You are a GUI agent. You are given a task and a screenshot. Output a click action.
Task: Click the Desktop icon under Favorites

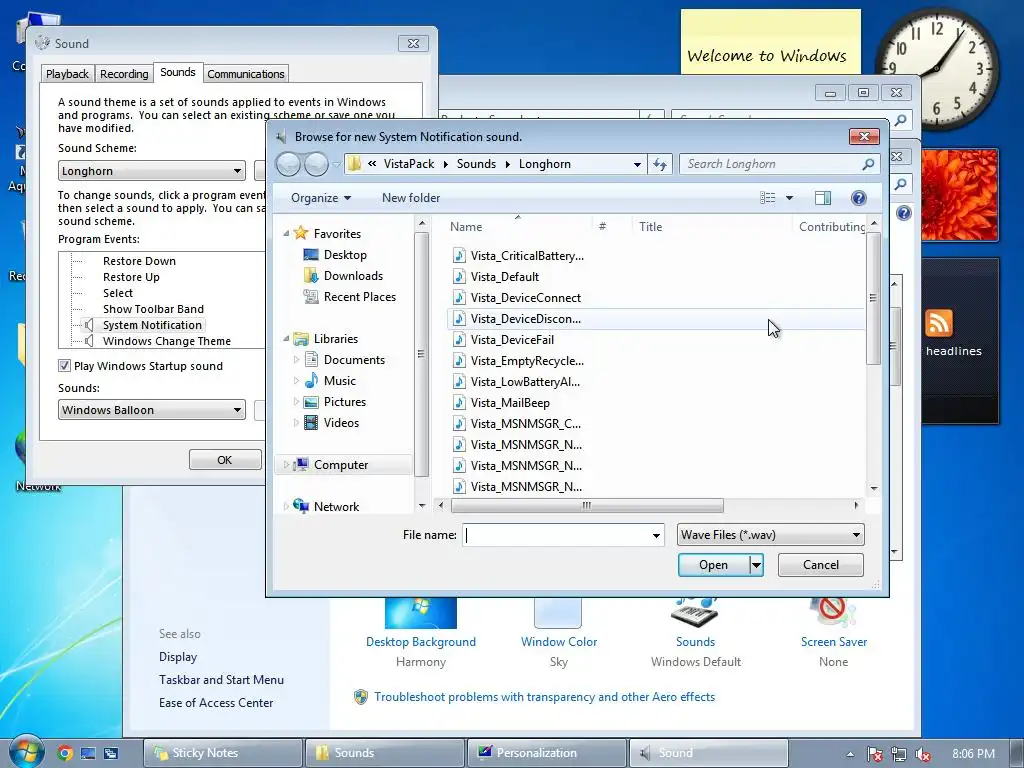pyautogui.click(x=311, y=255)
